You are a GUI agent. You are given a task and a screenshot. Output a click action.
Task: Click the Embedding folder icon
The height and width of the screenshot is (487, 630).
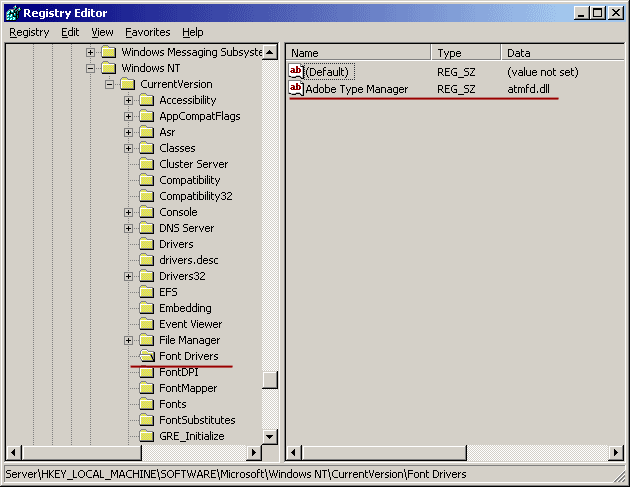tap(147, 308)
